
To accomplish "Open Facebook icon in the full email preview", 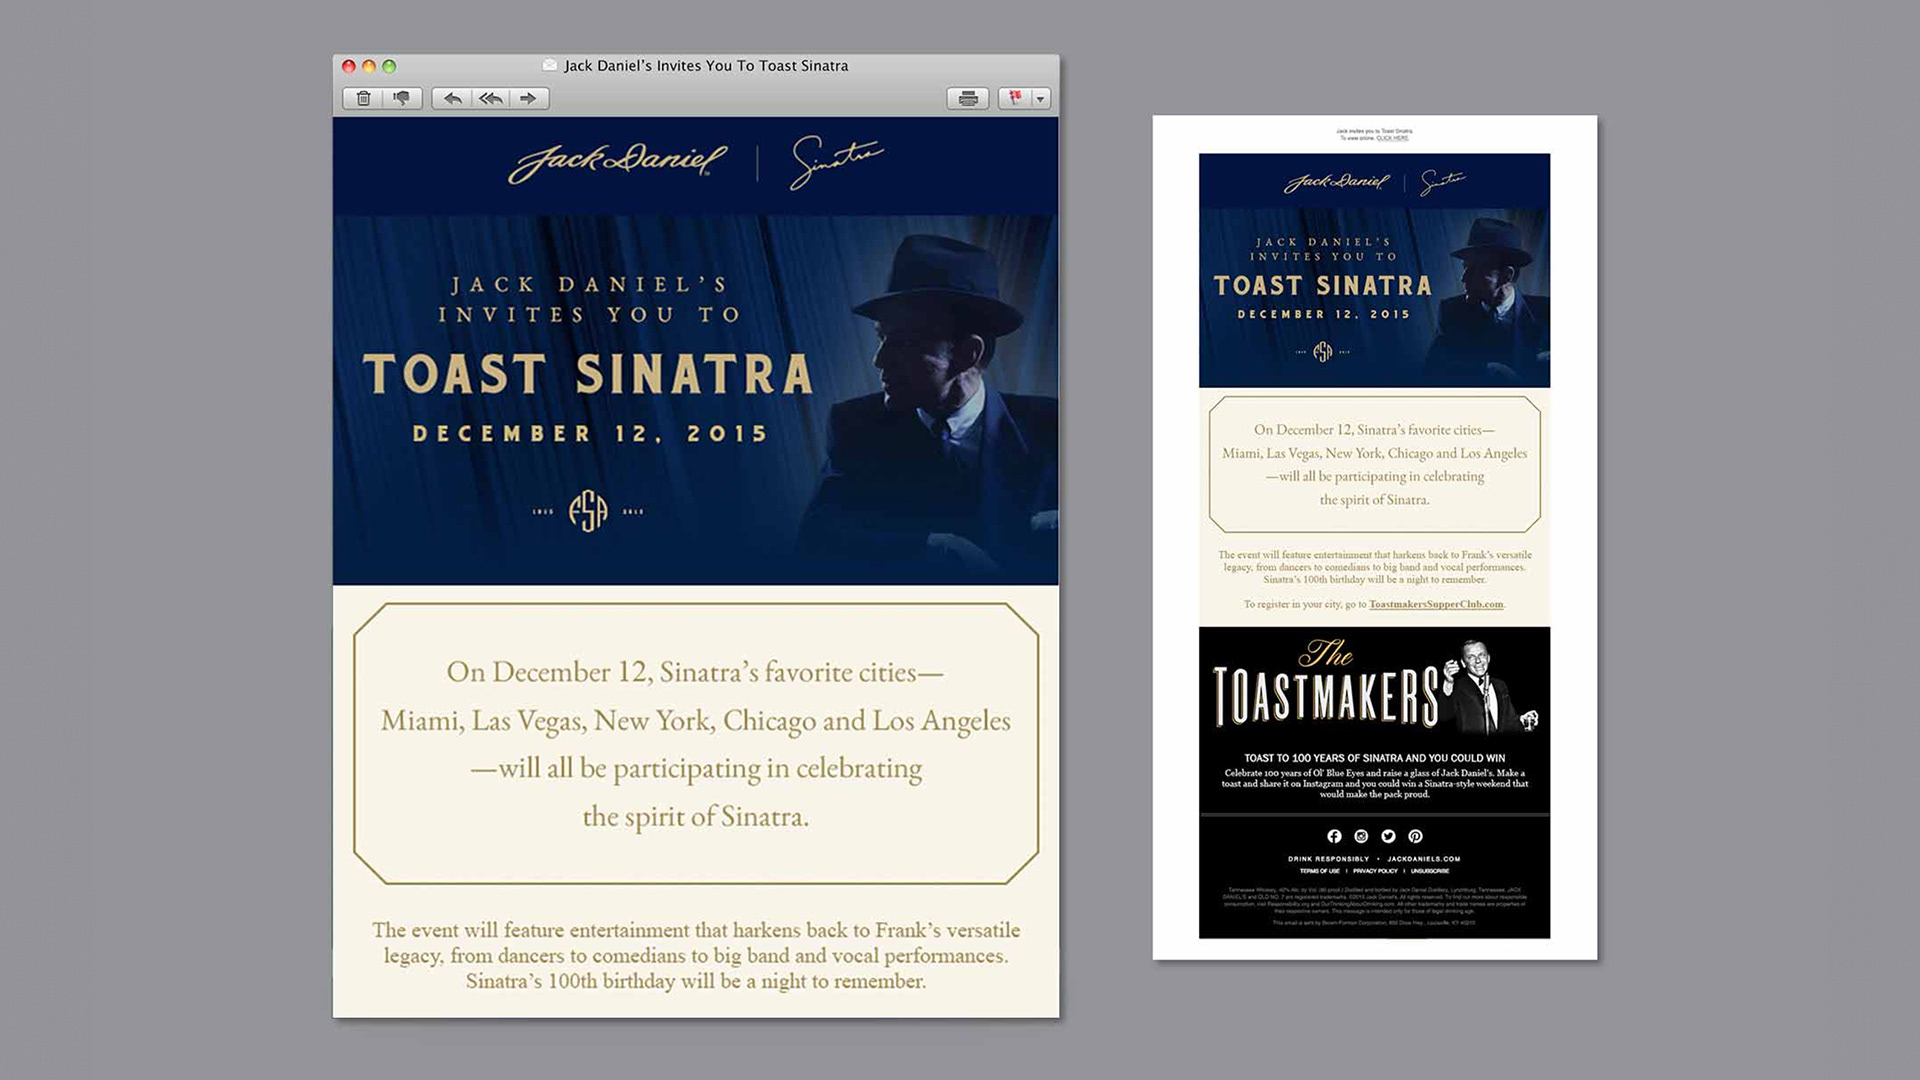I will (1334, 836).
